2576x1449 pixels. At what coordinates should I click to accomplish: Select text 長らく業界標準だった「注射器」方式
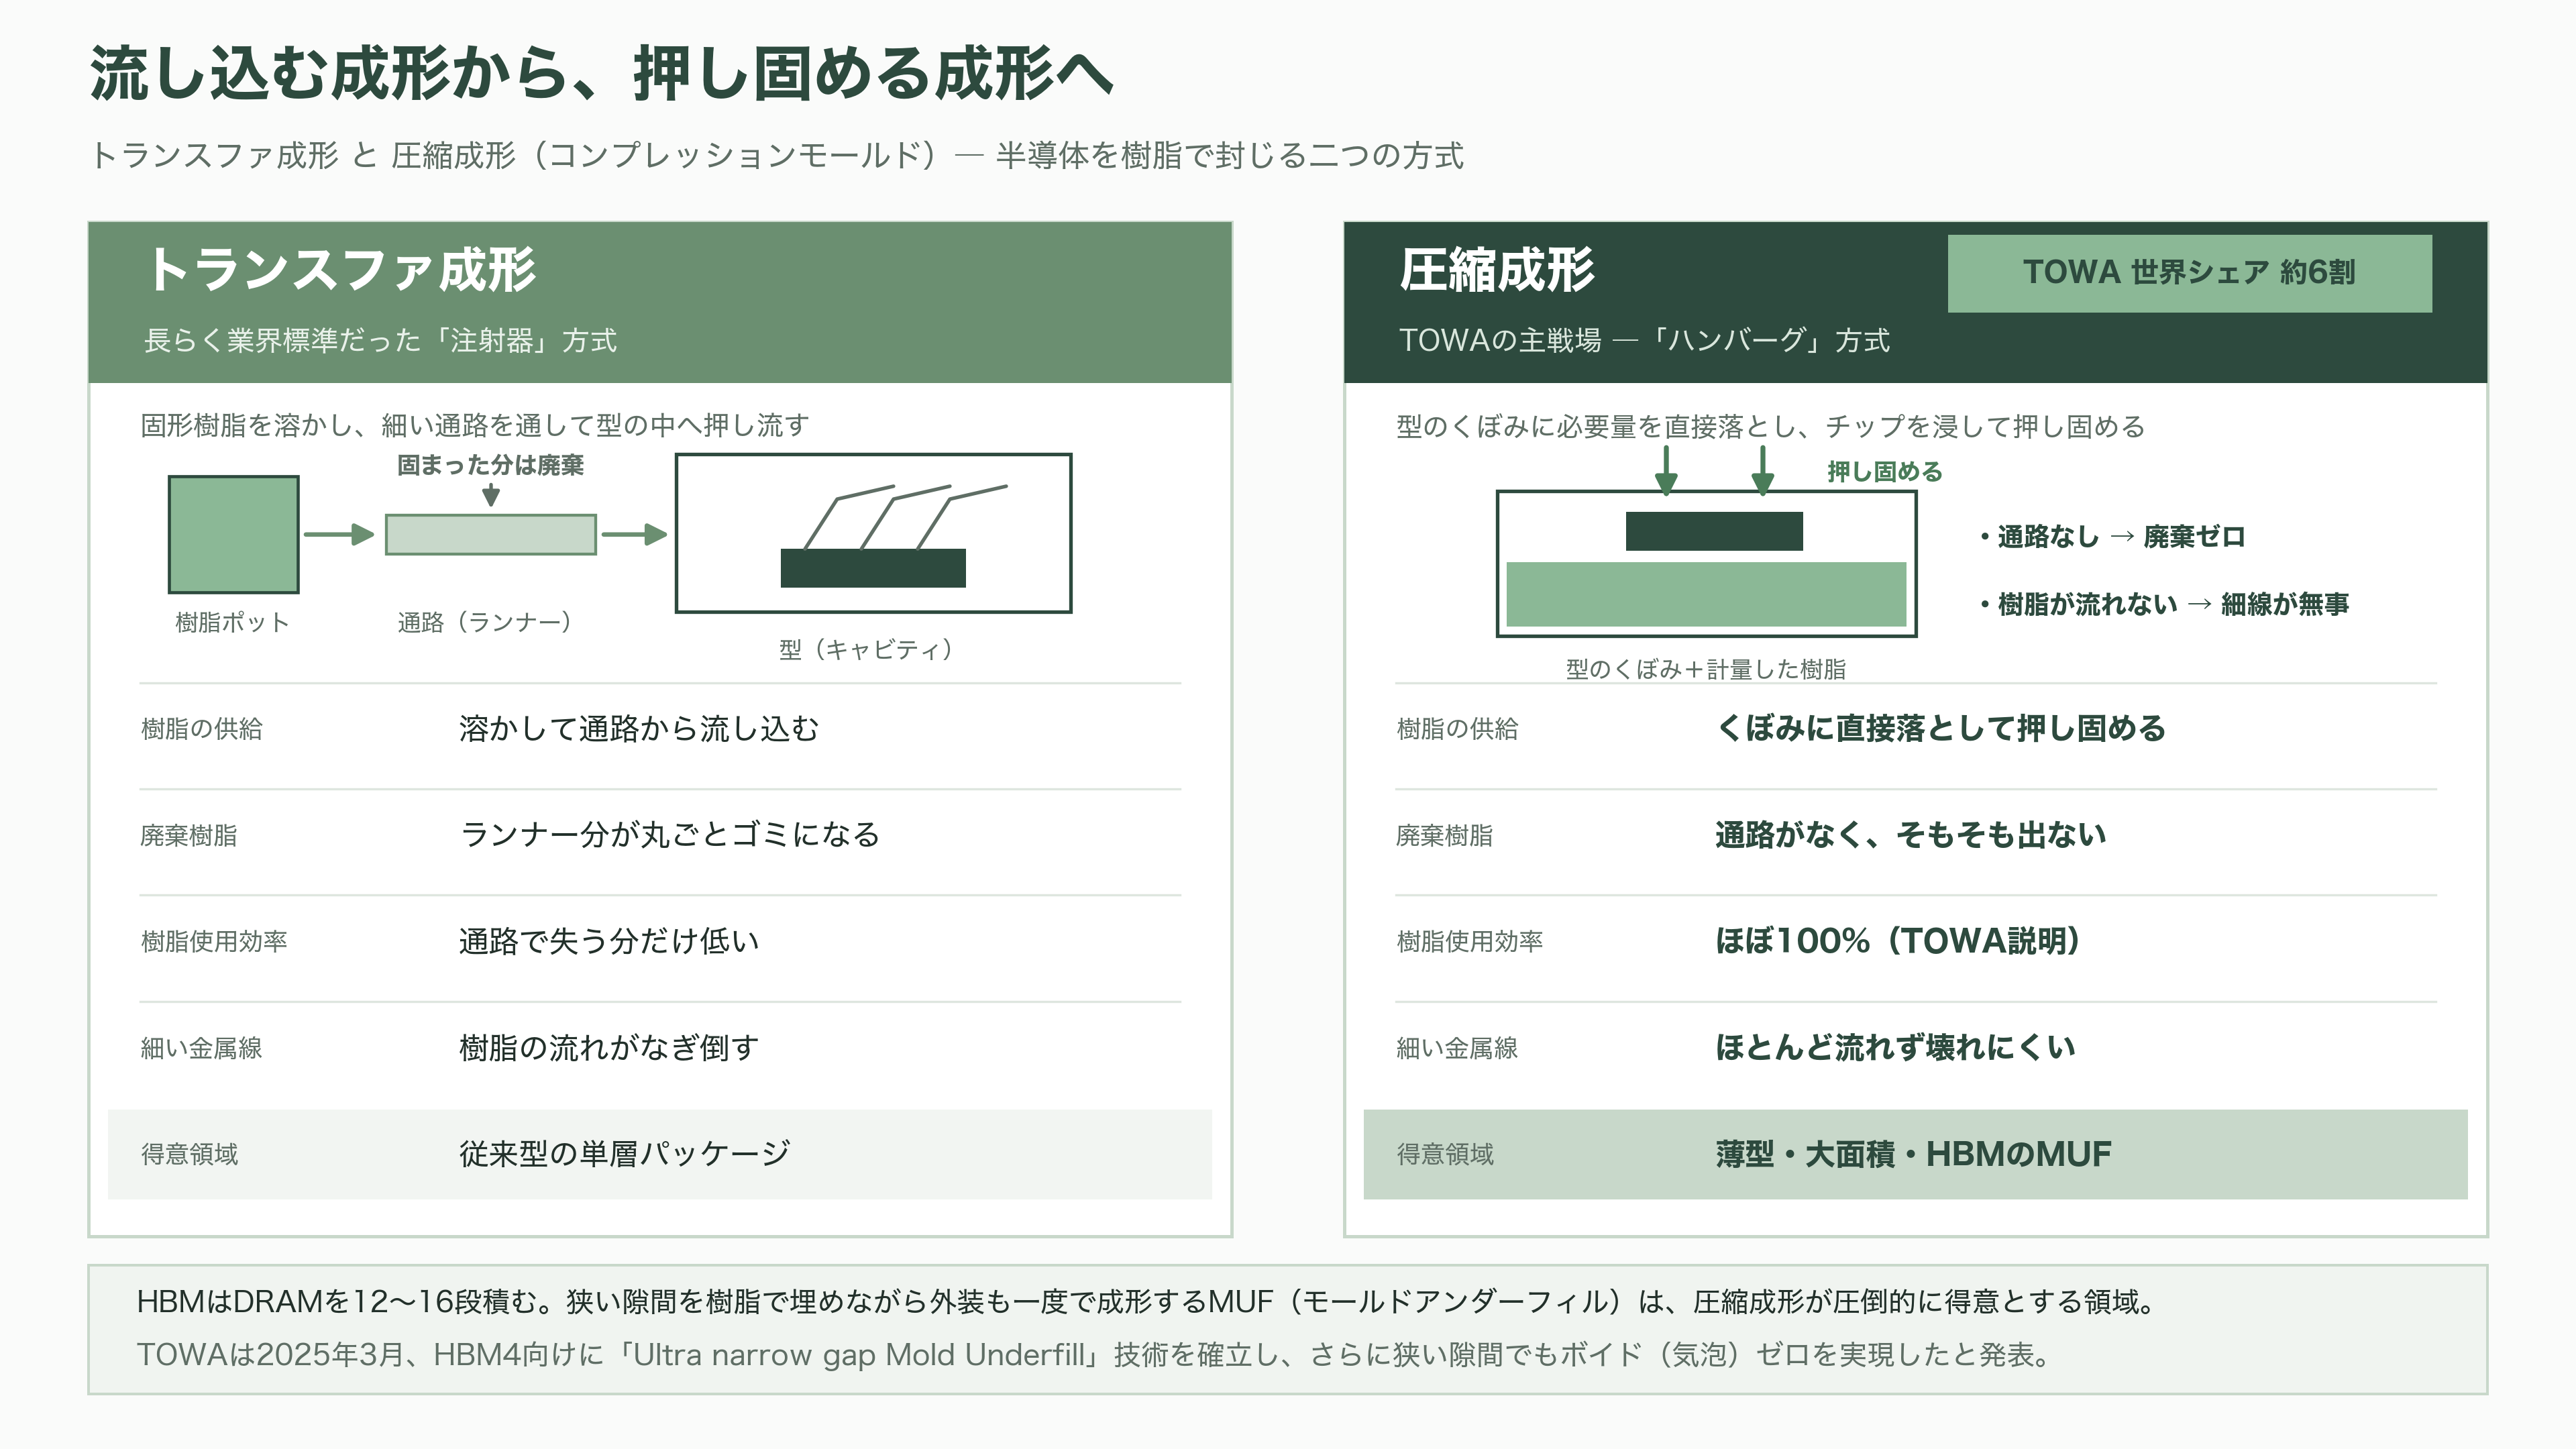[380, 340]
